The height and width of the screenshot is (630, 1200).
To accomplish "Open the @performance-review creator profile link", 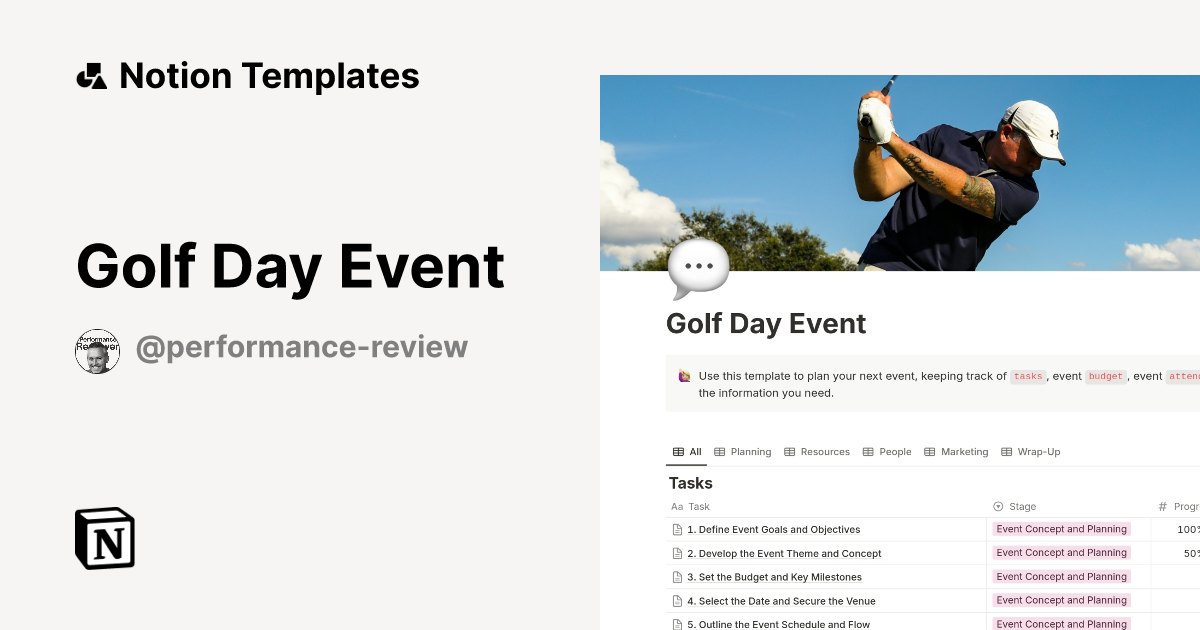I will point(302,347).
